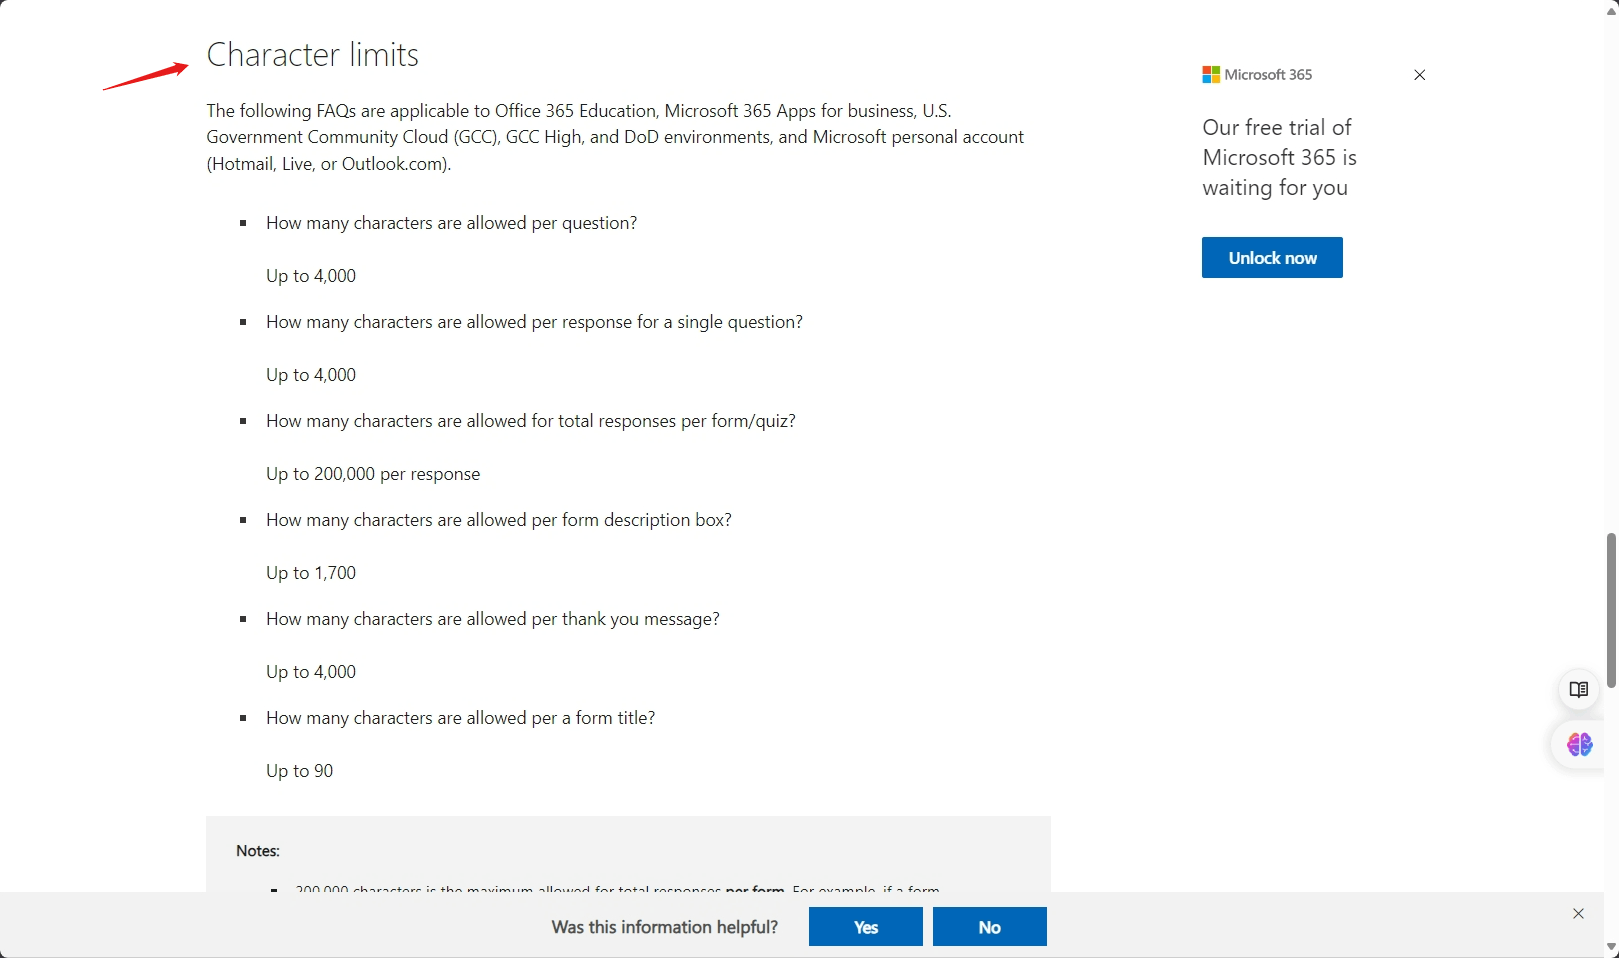The image size is (1619, 958).
Task: Click the Unlock now button
Action: (1271, 258)
